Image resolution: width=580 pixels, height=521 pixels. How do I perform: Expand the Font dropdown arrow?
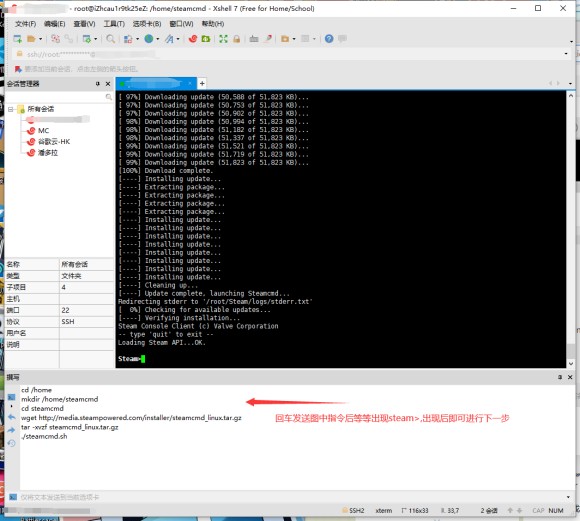coord(178,39)
